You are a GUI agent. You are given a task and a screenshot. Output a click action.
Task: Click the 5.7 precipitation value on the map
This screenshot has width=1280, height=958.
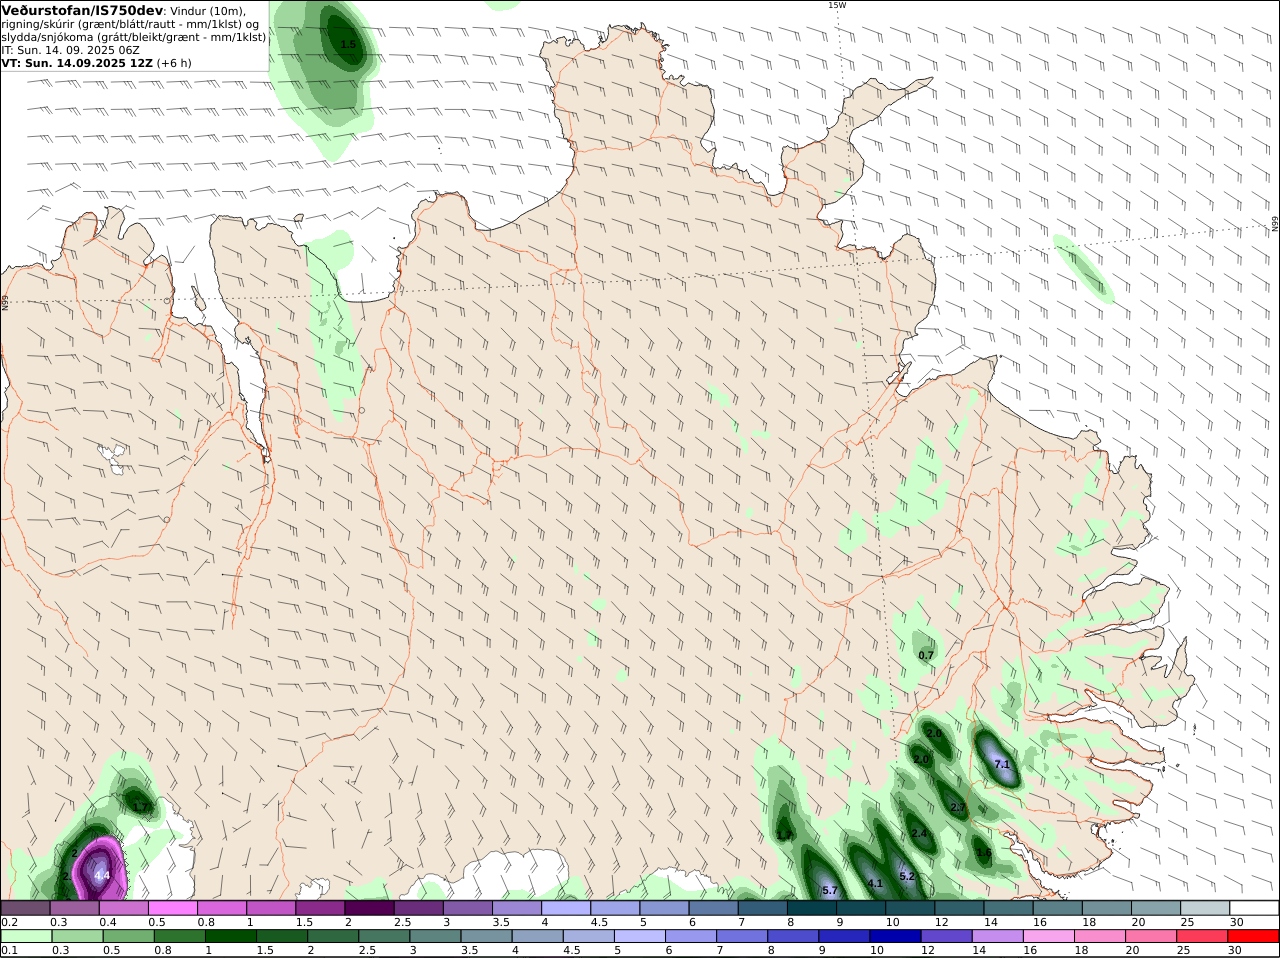[x=829, y=890]
